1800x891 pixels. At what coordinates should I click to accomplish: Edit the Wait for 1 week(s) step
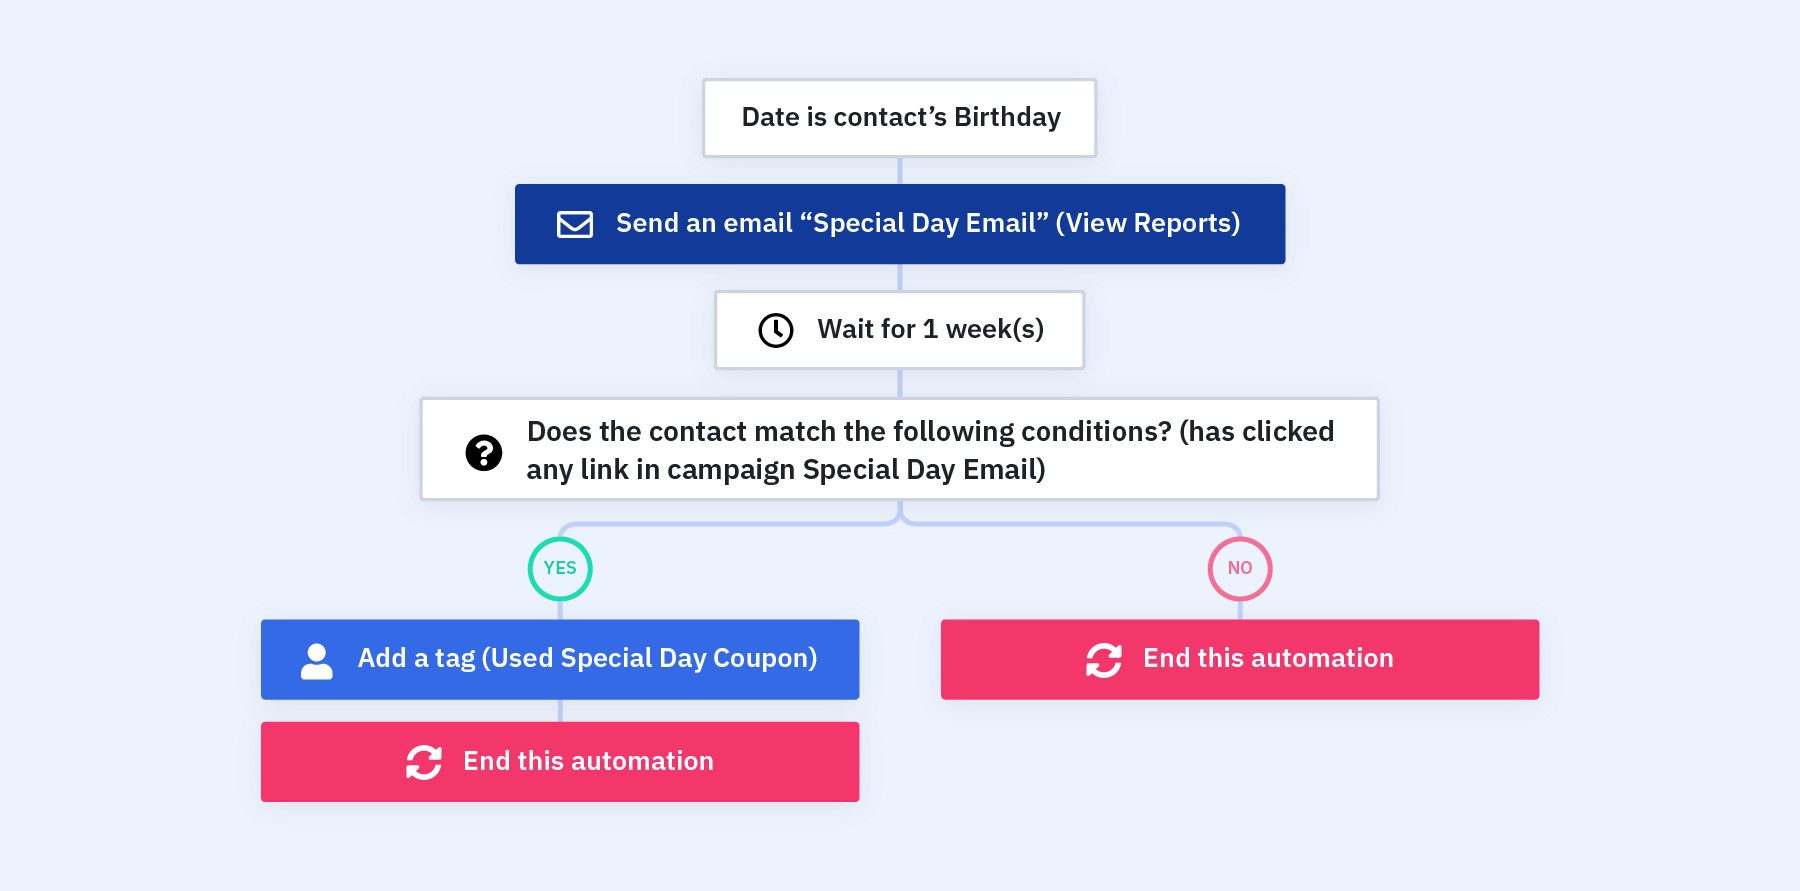[900, 330]
